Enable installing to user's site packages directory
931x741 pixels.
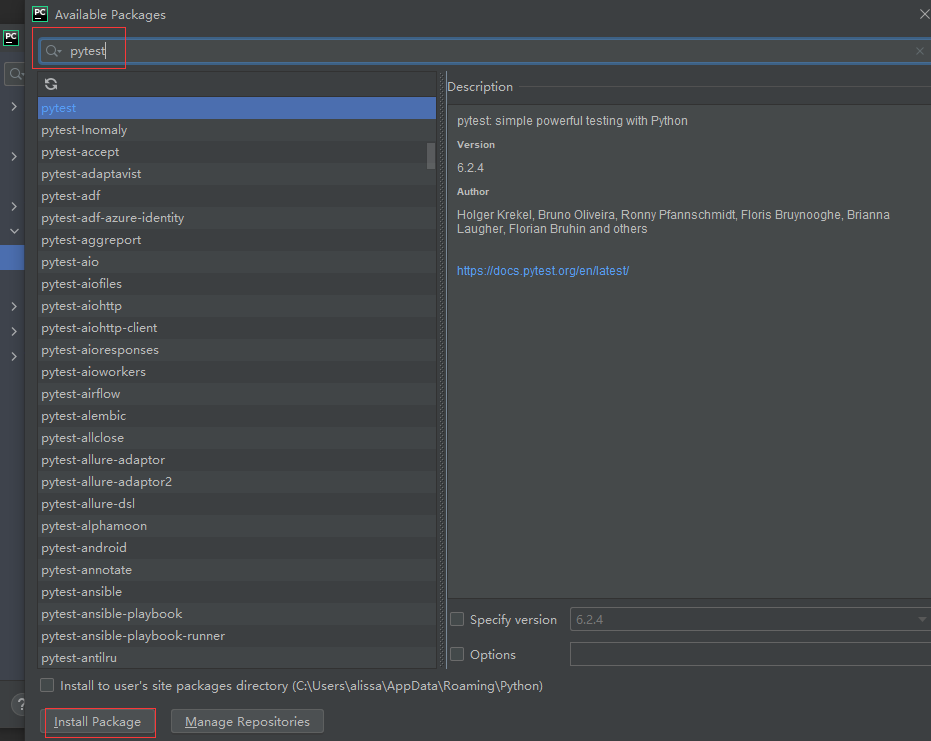click(x=46, y=685)
